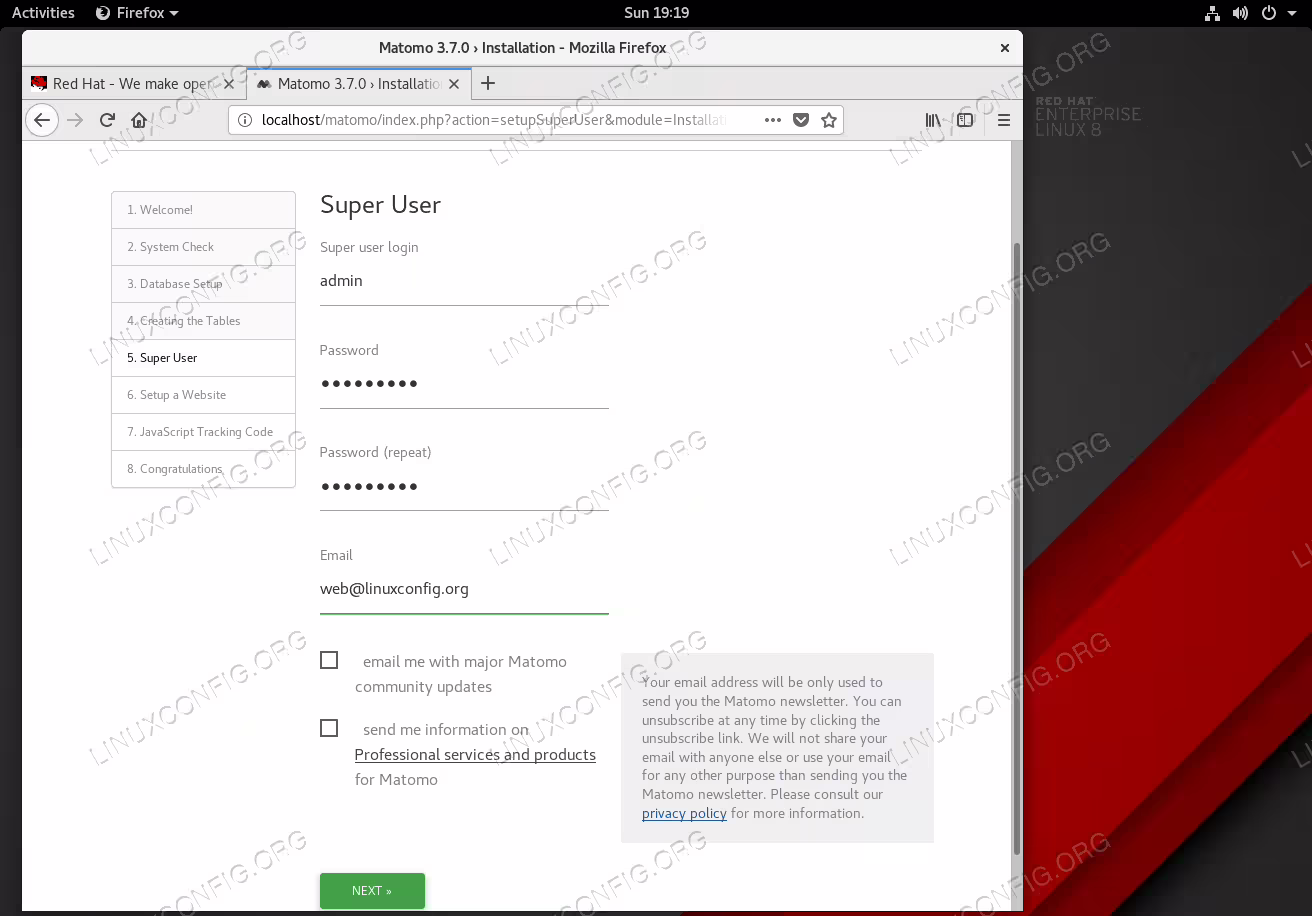Open Activities overview
1312x916 pixels.
point(43,13)
